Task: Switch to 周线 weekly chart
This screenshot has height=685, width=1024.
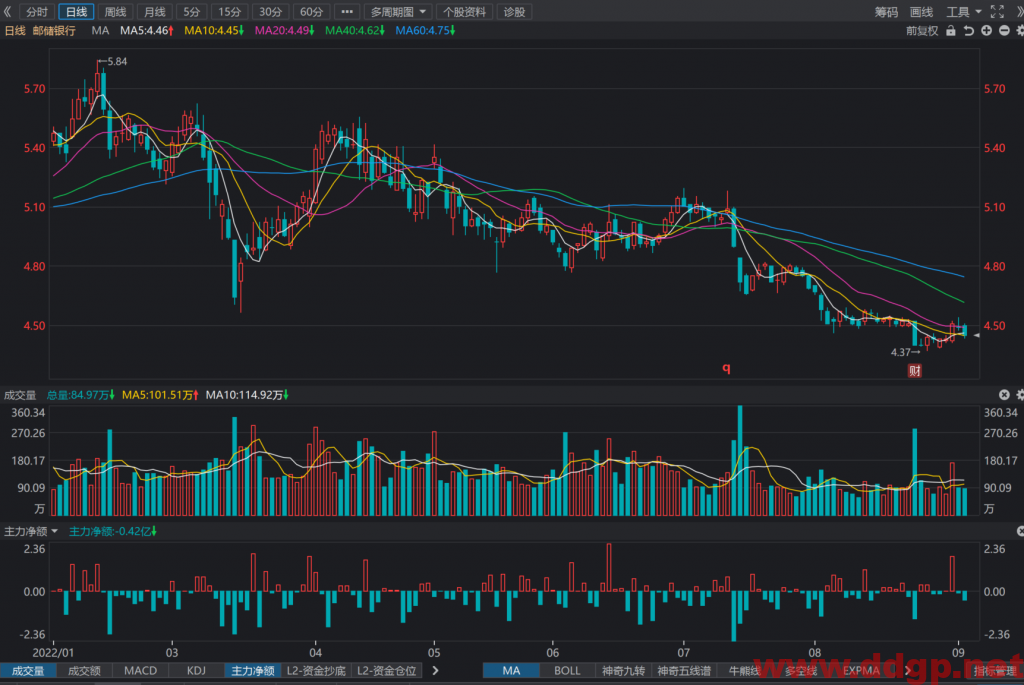Action: (x=116, y=12)
